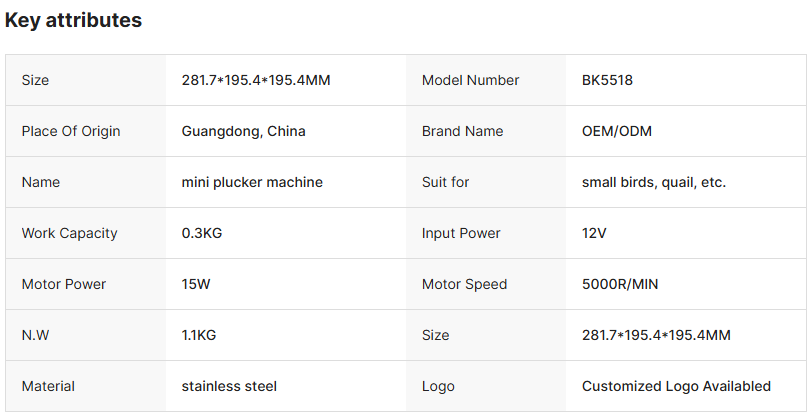811x416 pixels.
Task: Select the Motor Speed label
Action: 464,284
